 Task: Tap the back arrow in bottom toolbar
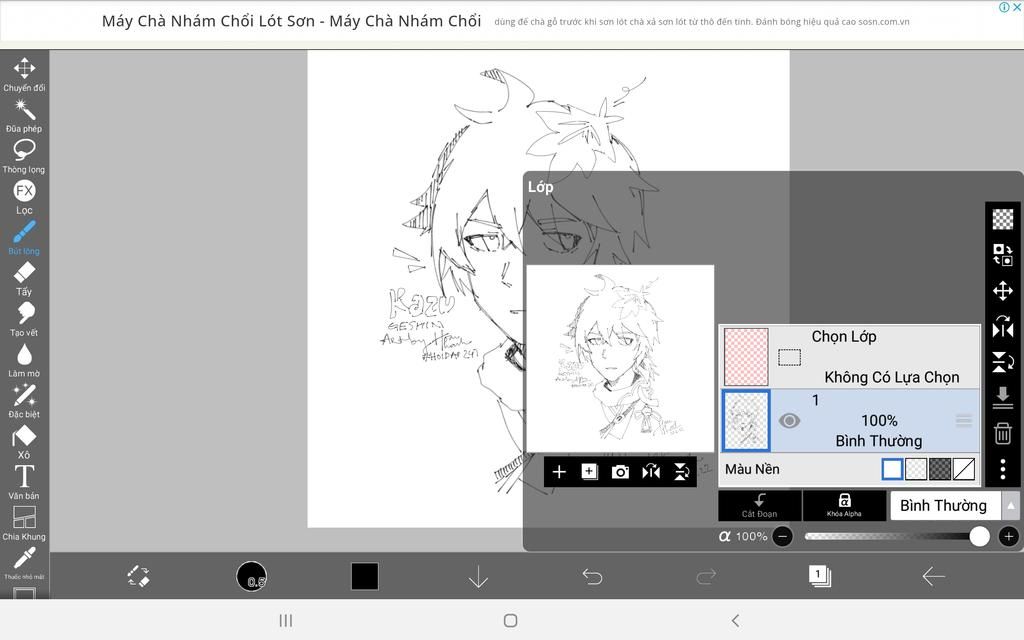point(933,576)
